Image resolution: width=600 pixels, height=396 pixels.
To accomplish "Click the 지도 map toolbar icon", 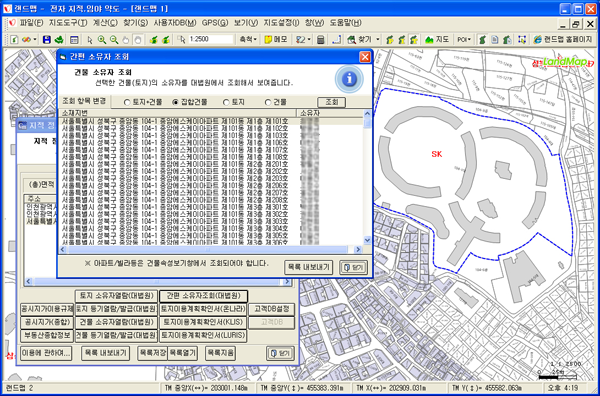I will coord(437,39).
